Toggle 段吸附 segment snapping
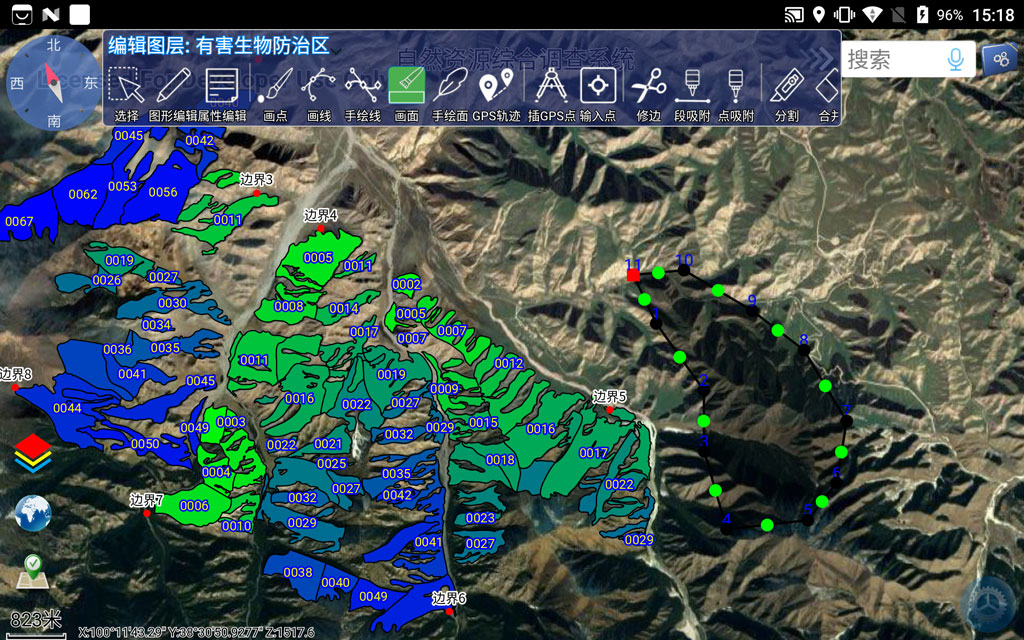Screen dimensions: 1024x640 click(x=692, y=92)
